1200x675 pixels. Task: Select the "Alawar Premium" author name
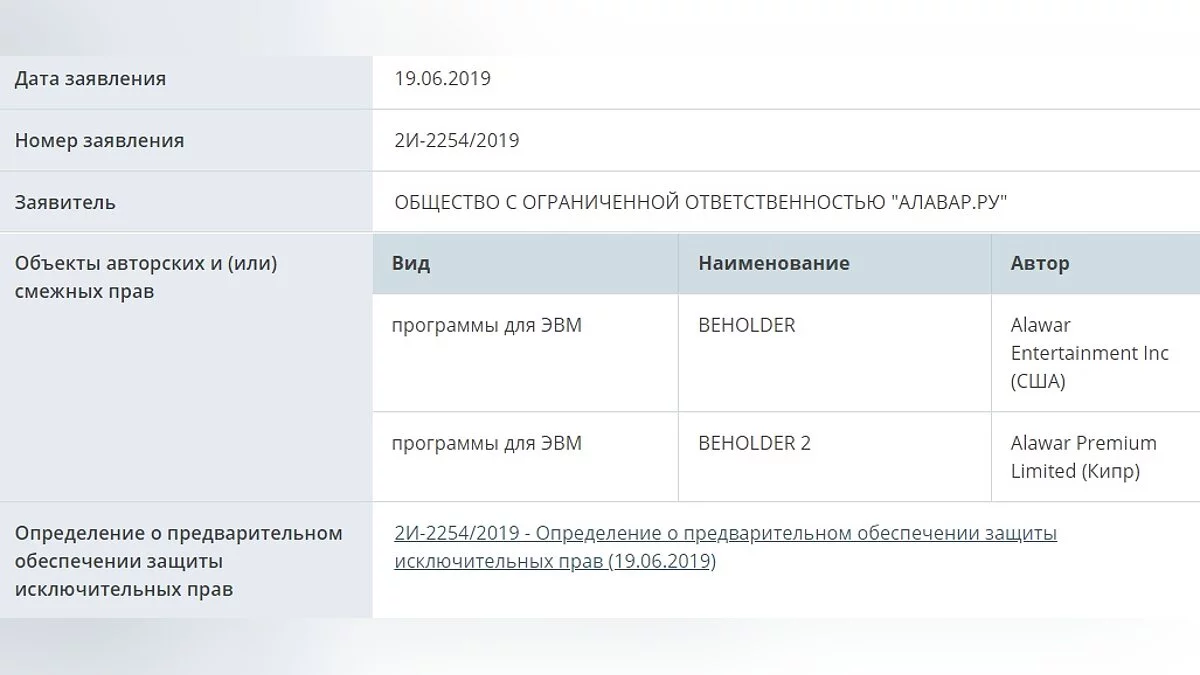[x=1083, y=444]
